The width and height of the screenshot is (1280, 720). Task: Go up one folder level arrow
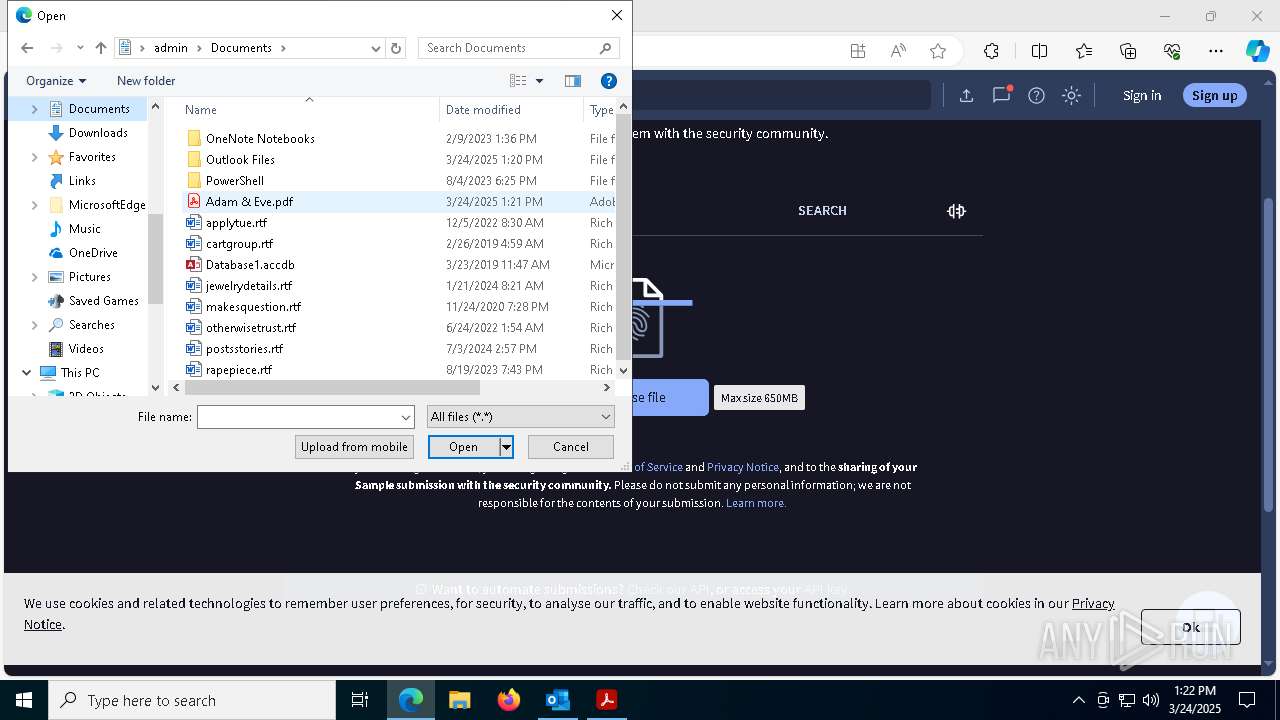(x=101, y=48)
